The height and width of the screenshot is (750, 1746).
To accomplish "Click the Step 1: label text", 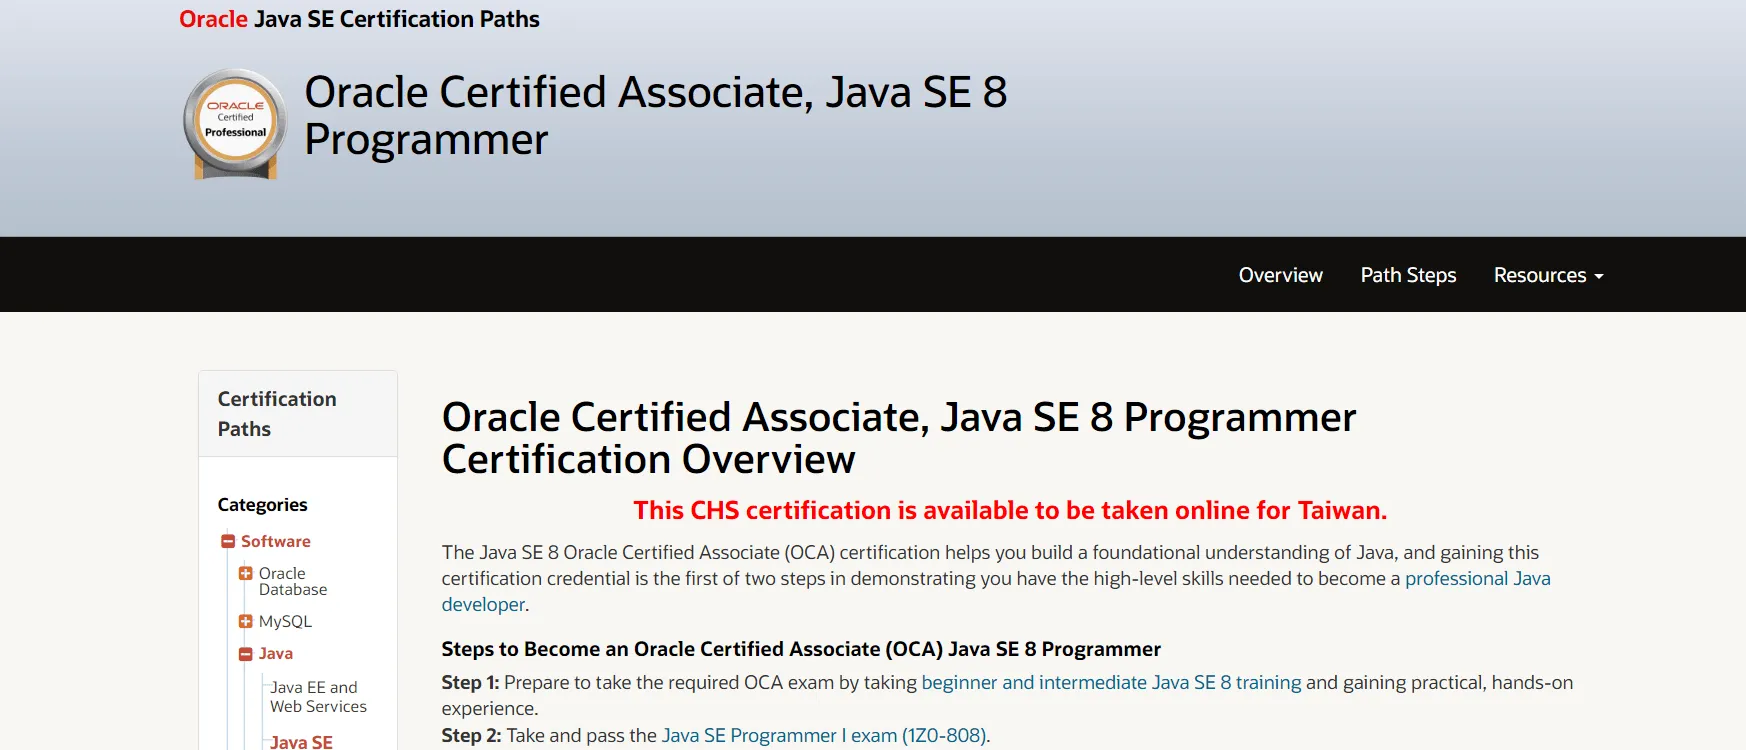I will 470,682.
